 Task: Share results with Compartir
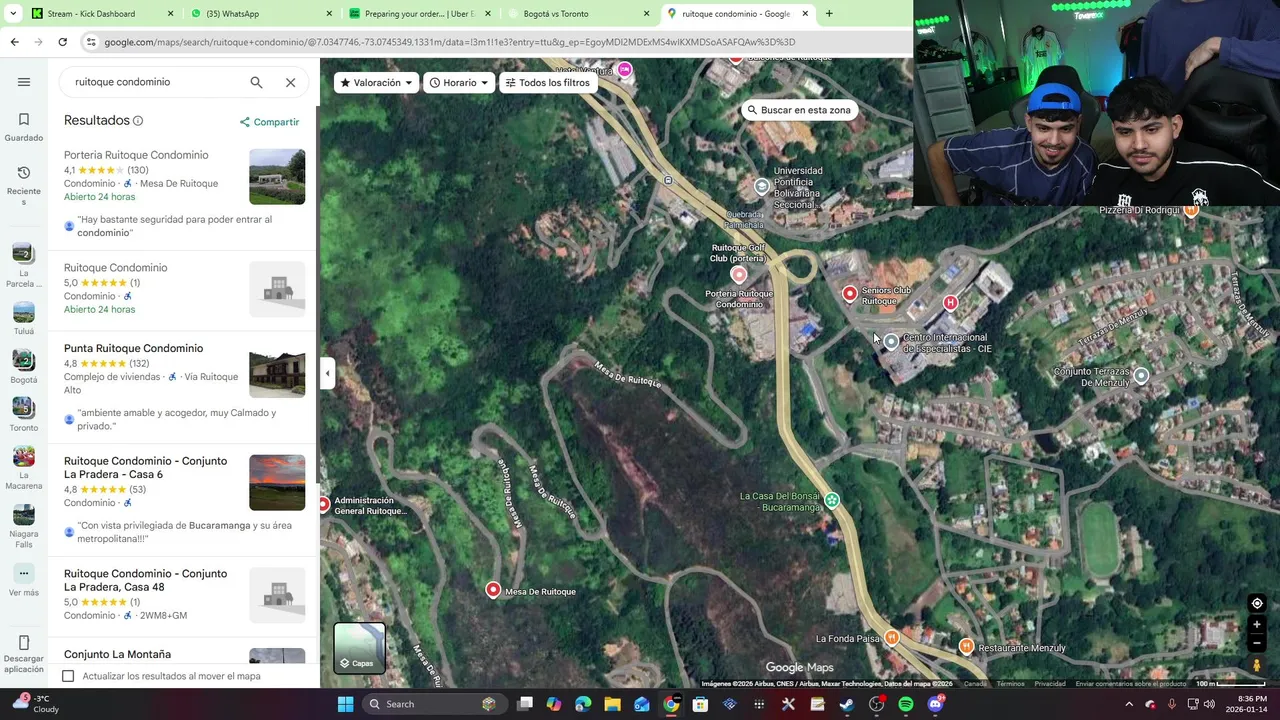[x=269, y=122]
